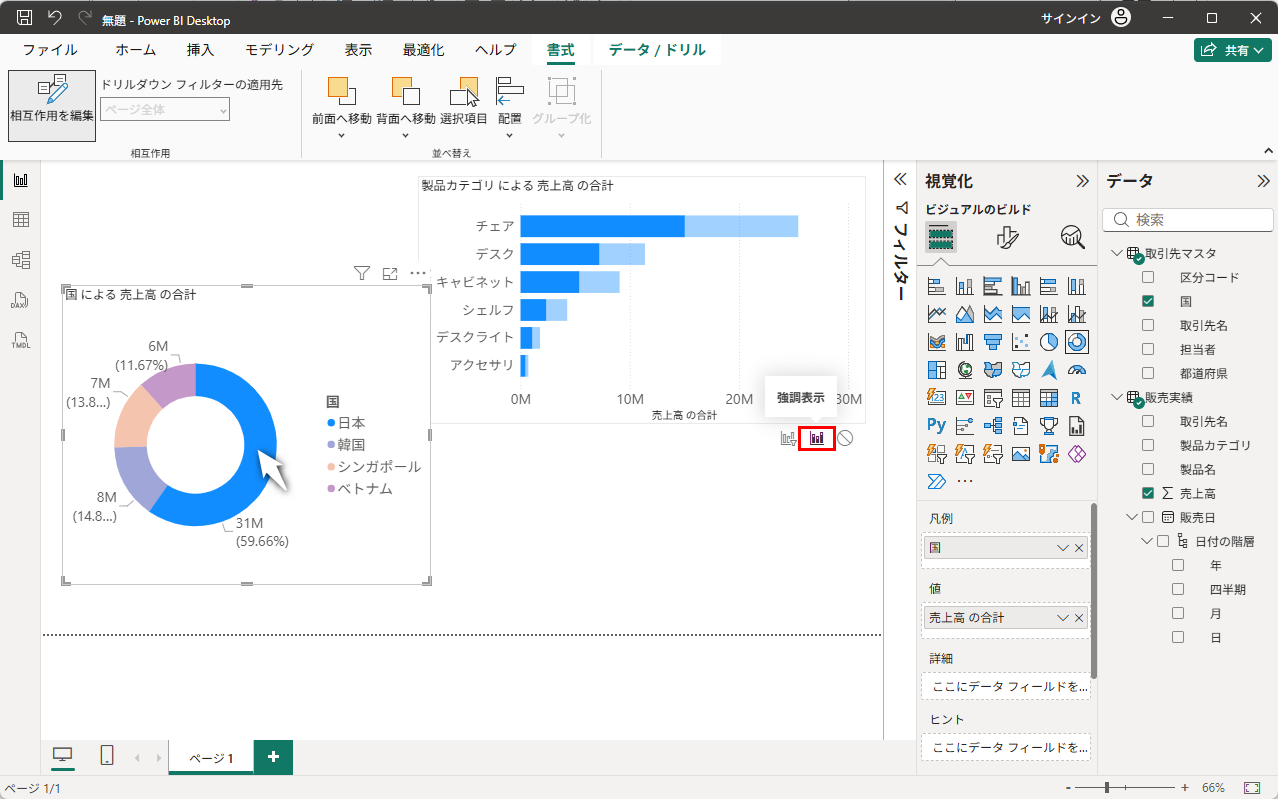
Task: Collapse the 販売実績 table
Action: tap(1117, 397)
